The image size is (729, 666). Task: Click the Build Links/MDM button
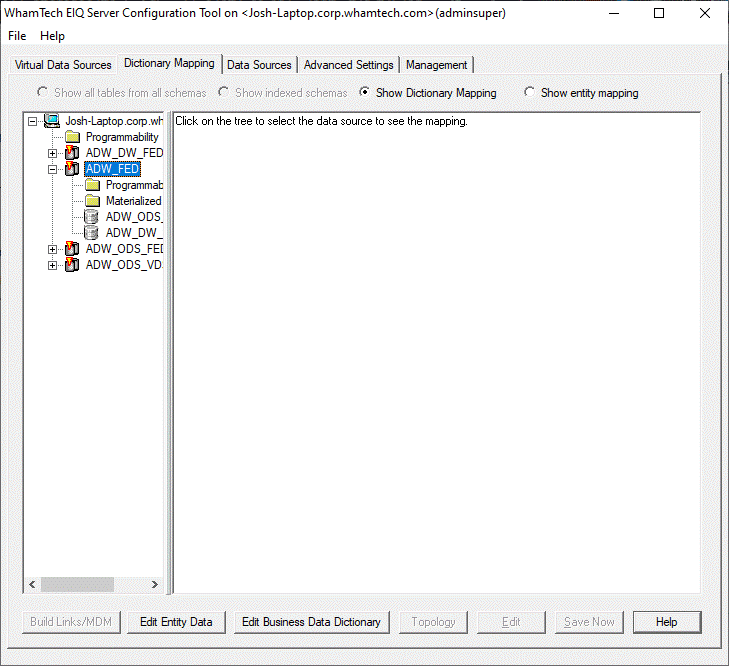tap(71, 622)
